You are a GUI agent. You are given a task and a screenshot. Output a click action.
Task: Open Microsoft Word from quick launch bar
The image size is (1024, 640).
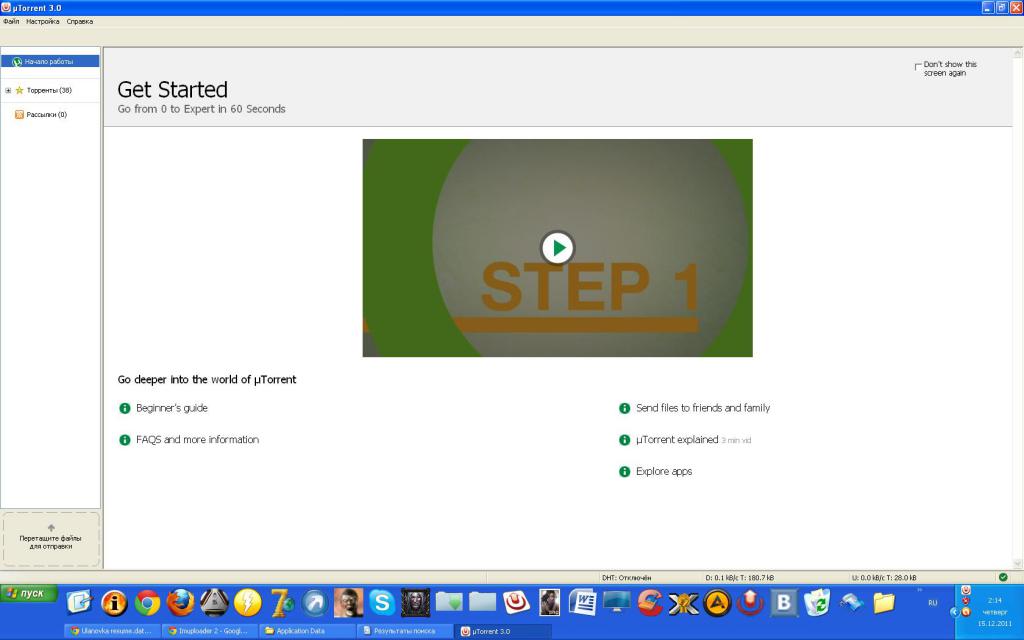[582, 602]
